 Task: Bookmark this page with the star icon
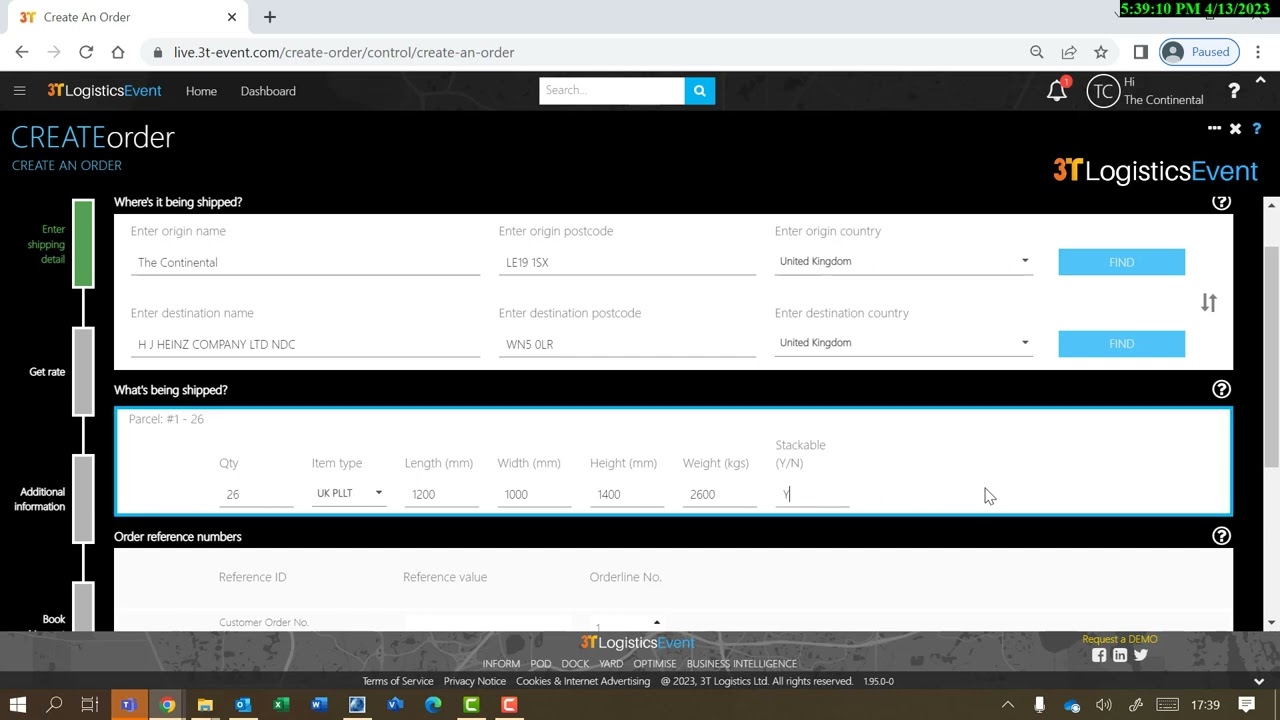(x=1101, y=52)
